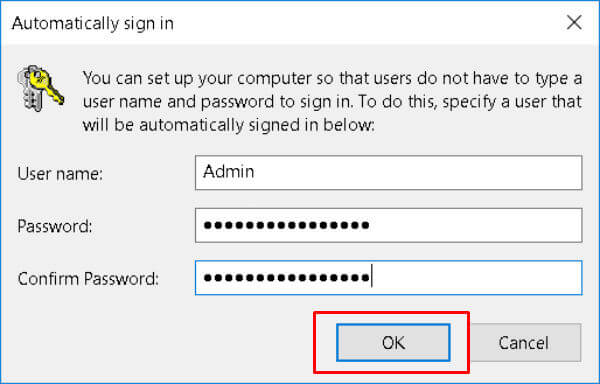Click the "Password:" label text
The height and width of the screenshot is (384, 600).
click(x=55, y=226)
